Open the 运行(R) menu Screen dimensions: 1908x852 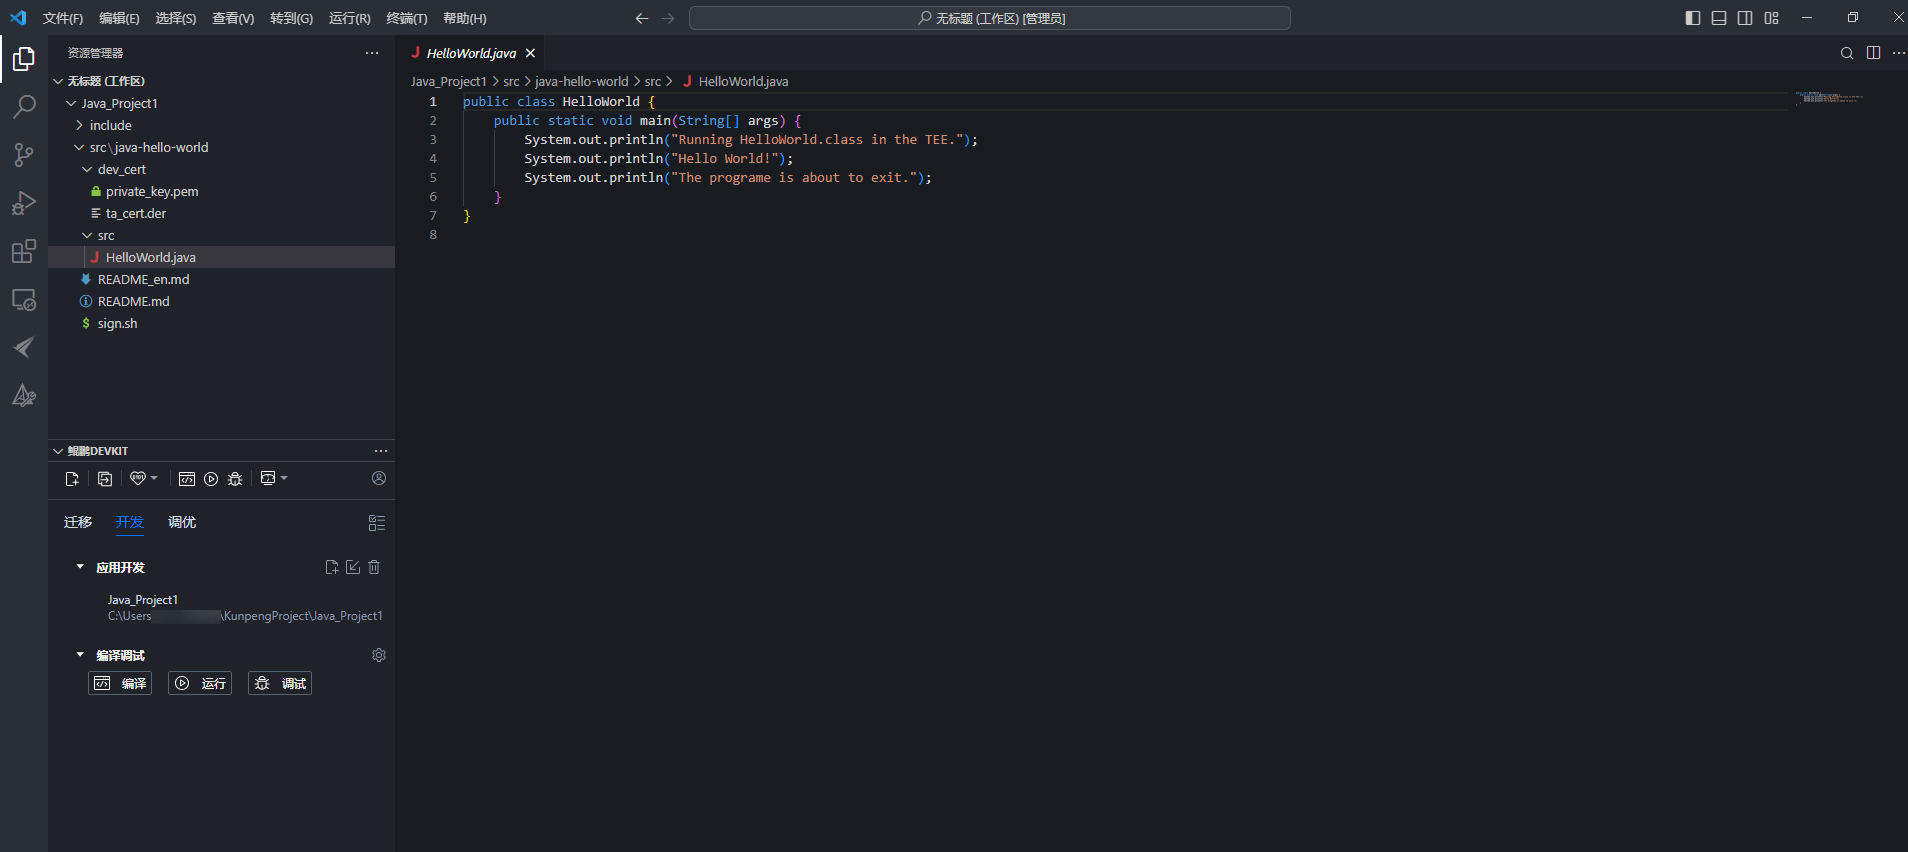350,18
